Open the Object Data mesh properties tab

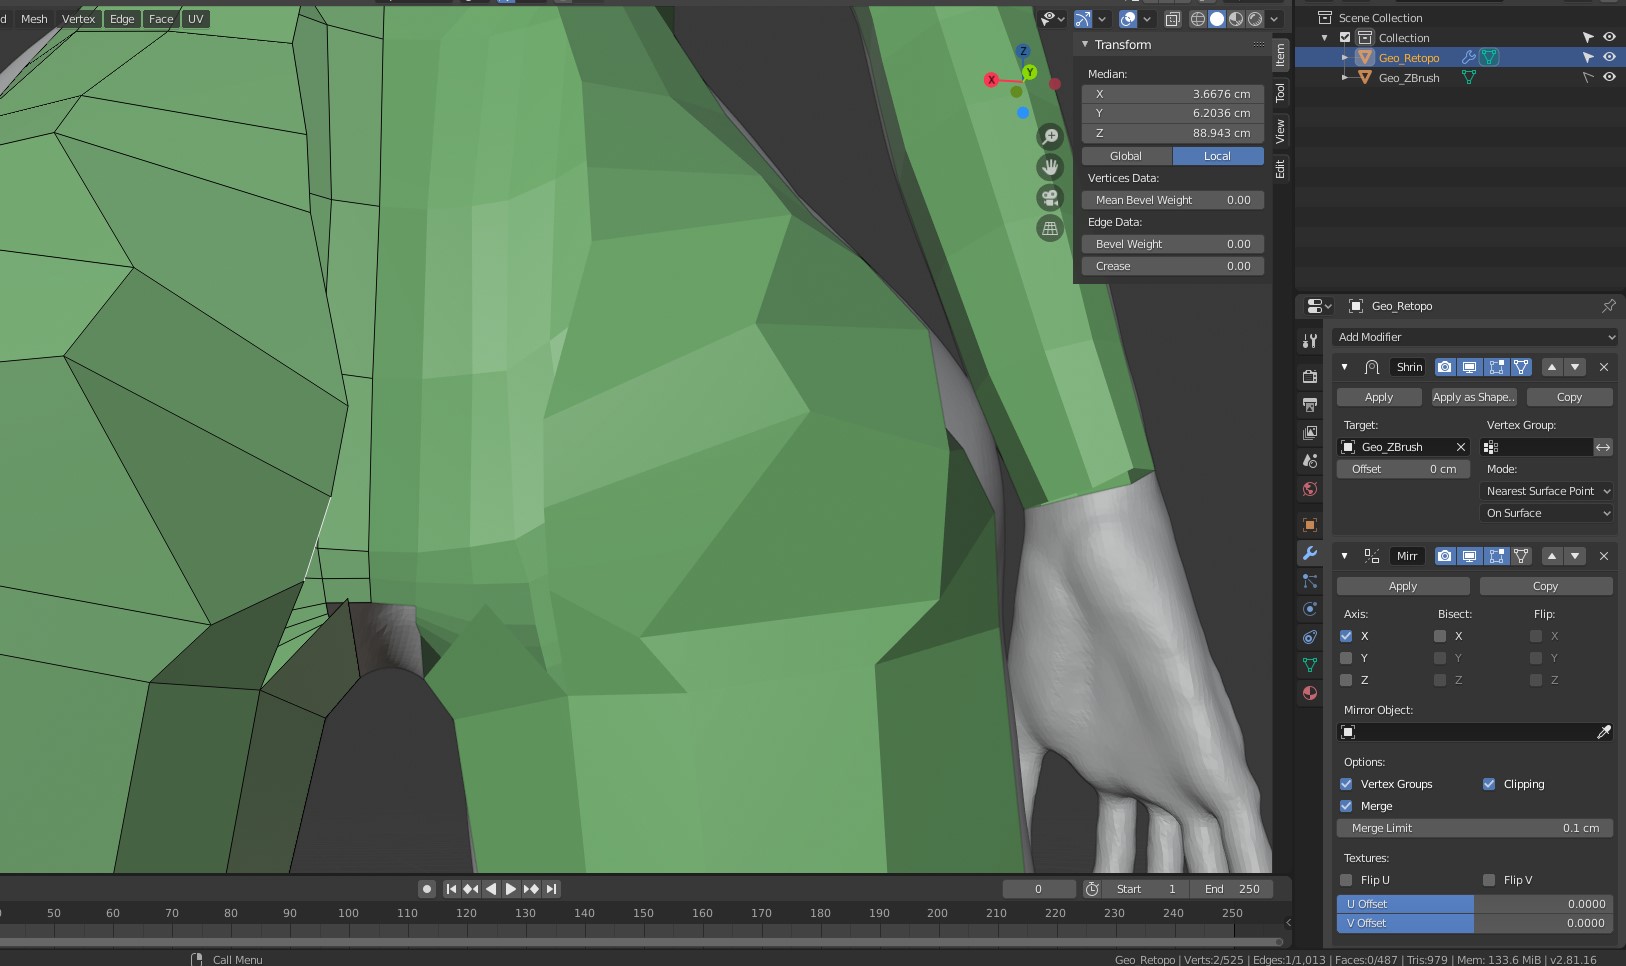point(1310,665)
